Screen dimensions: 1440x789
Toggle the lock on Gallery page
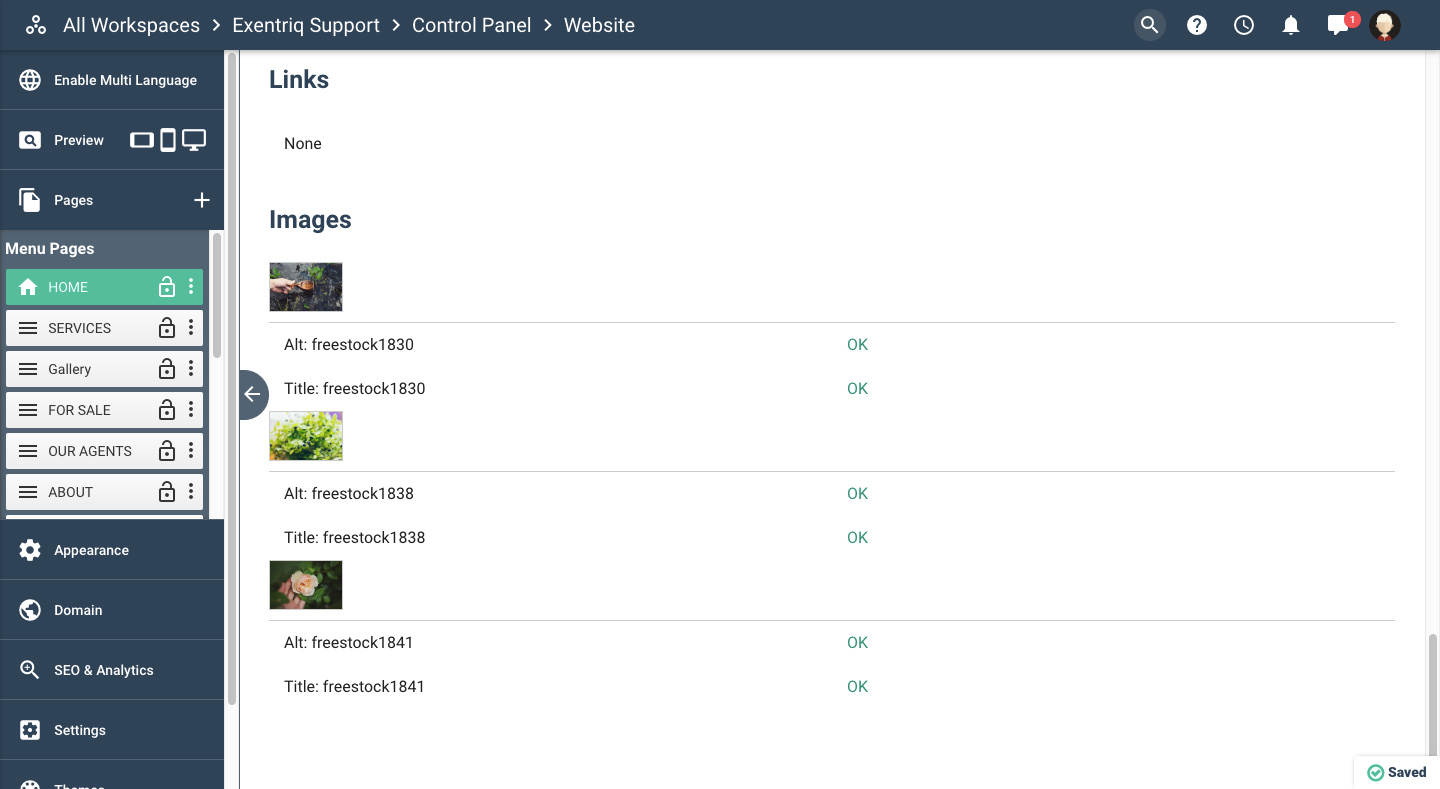167,369
